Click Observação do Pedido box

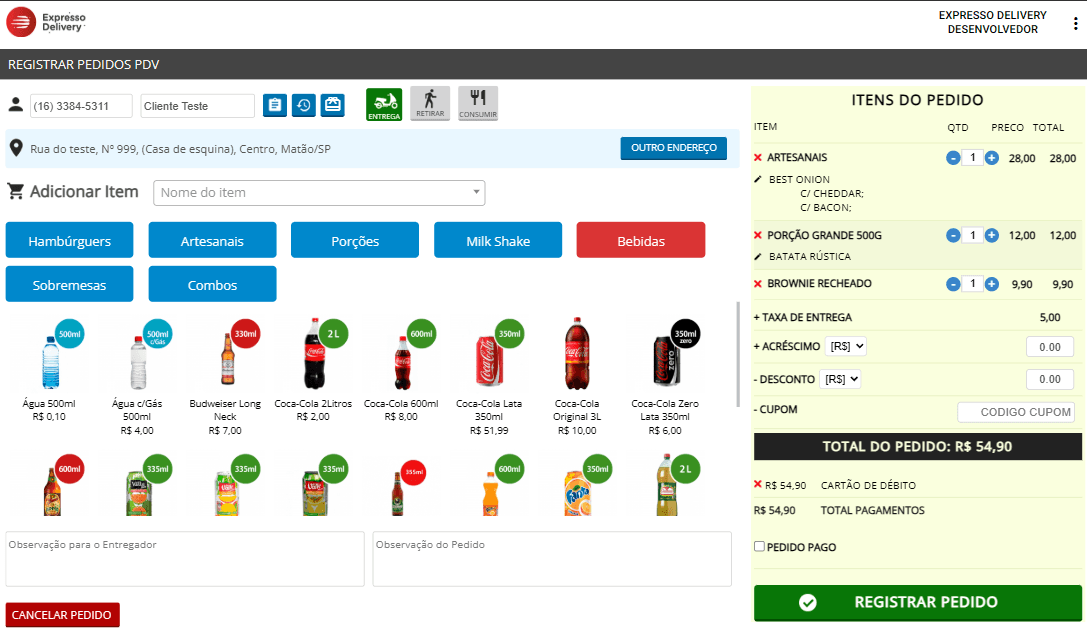[x=552, y=559]
